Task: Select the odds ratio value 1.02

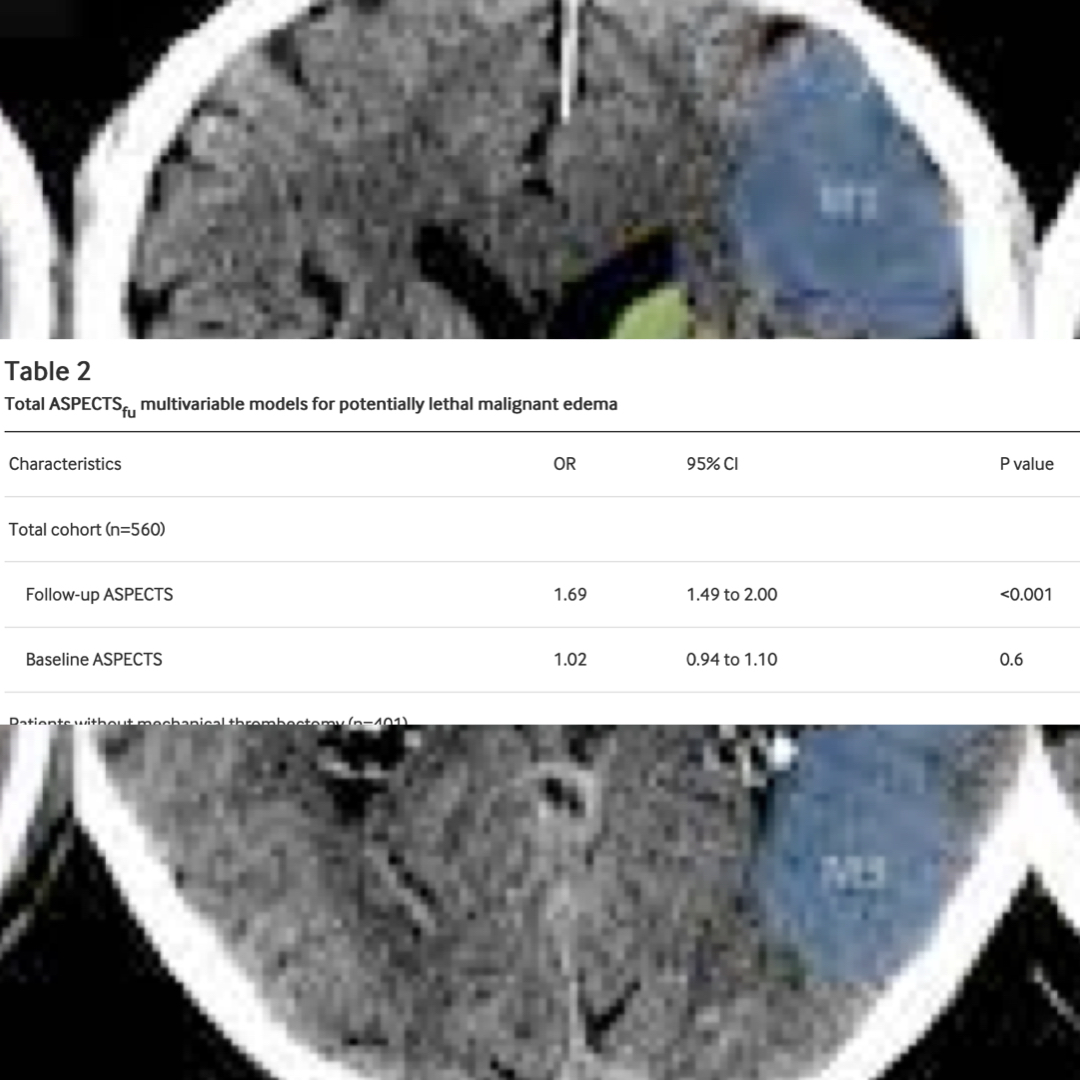Action: pyautogui.click(x=570, y=659)
